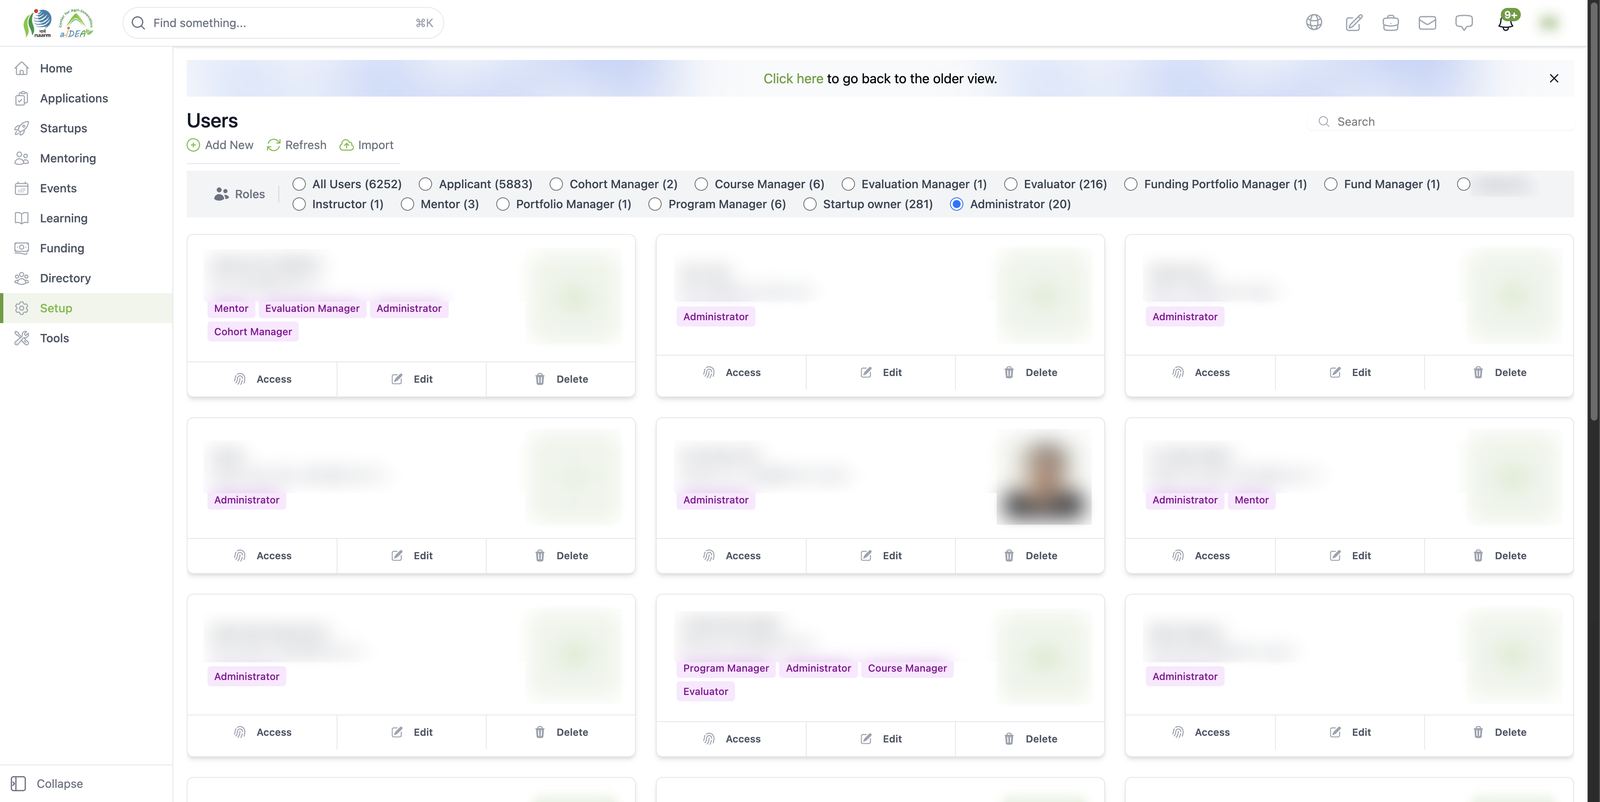Click the Add New plus icon
The height and width of the screenshot is (802, 1600).
(193, 145)
